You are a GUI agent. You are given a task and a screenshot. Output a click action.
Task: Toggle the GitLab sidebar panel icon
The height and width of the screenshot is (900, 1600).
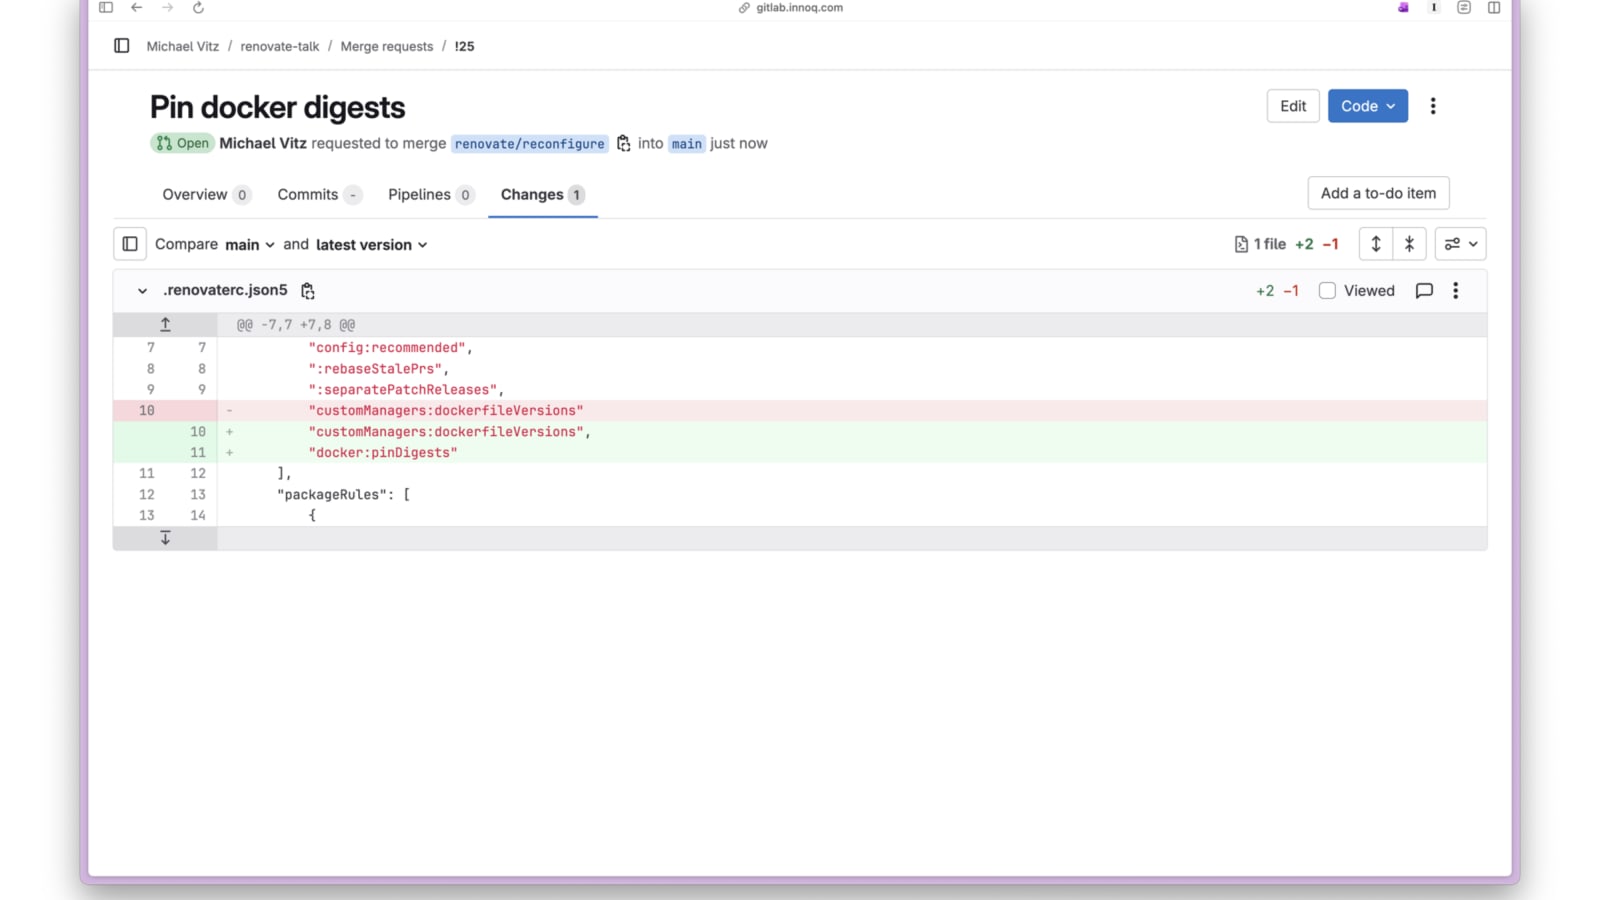coord(122,46)
